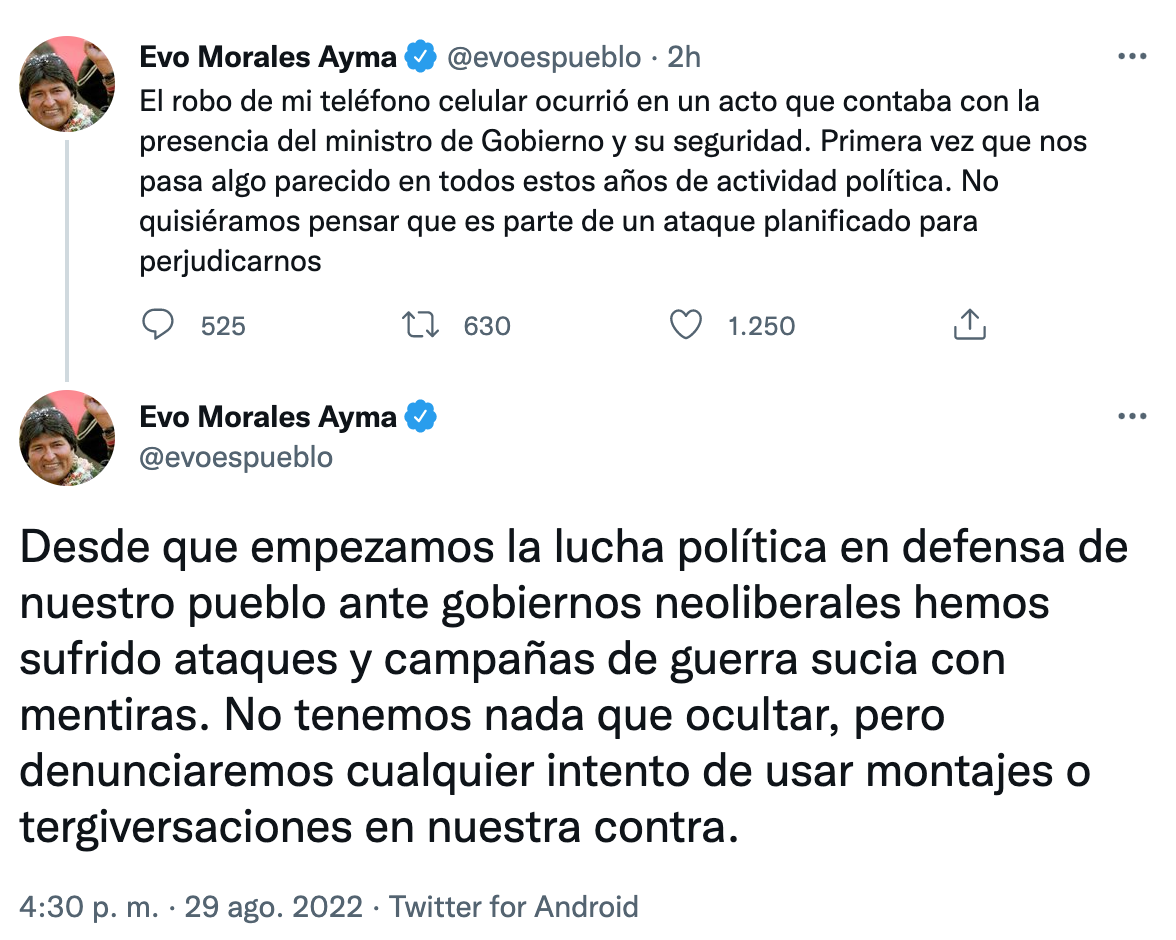Open more options menu on second tweet
The image size is (1176, 940).
point(1131,415)
